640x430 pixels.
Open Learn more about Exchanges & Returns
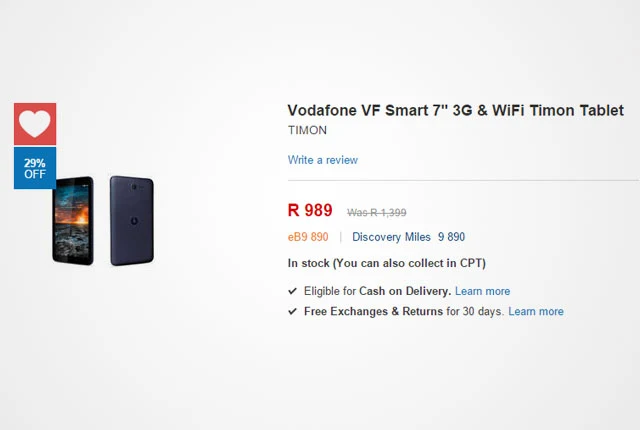(x=536, y=311)
